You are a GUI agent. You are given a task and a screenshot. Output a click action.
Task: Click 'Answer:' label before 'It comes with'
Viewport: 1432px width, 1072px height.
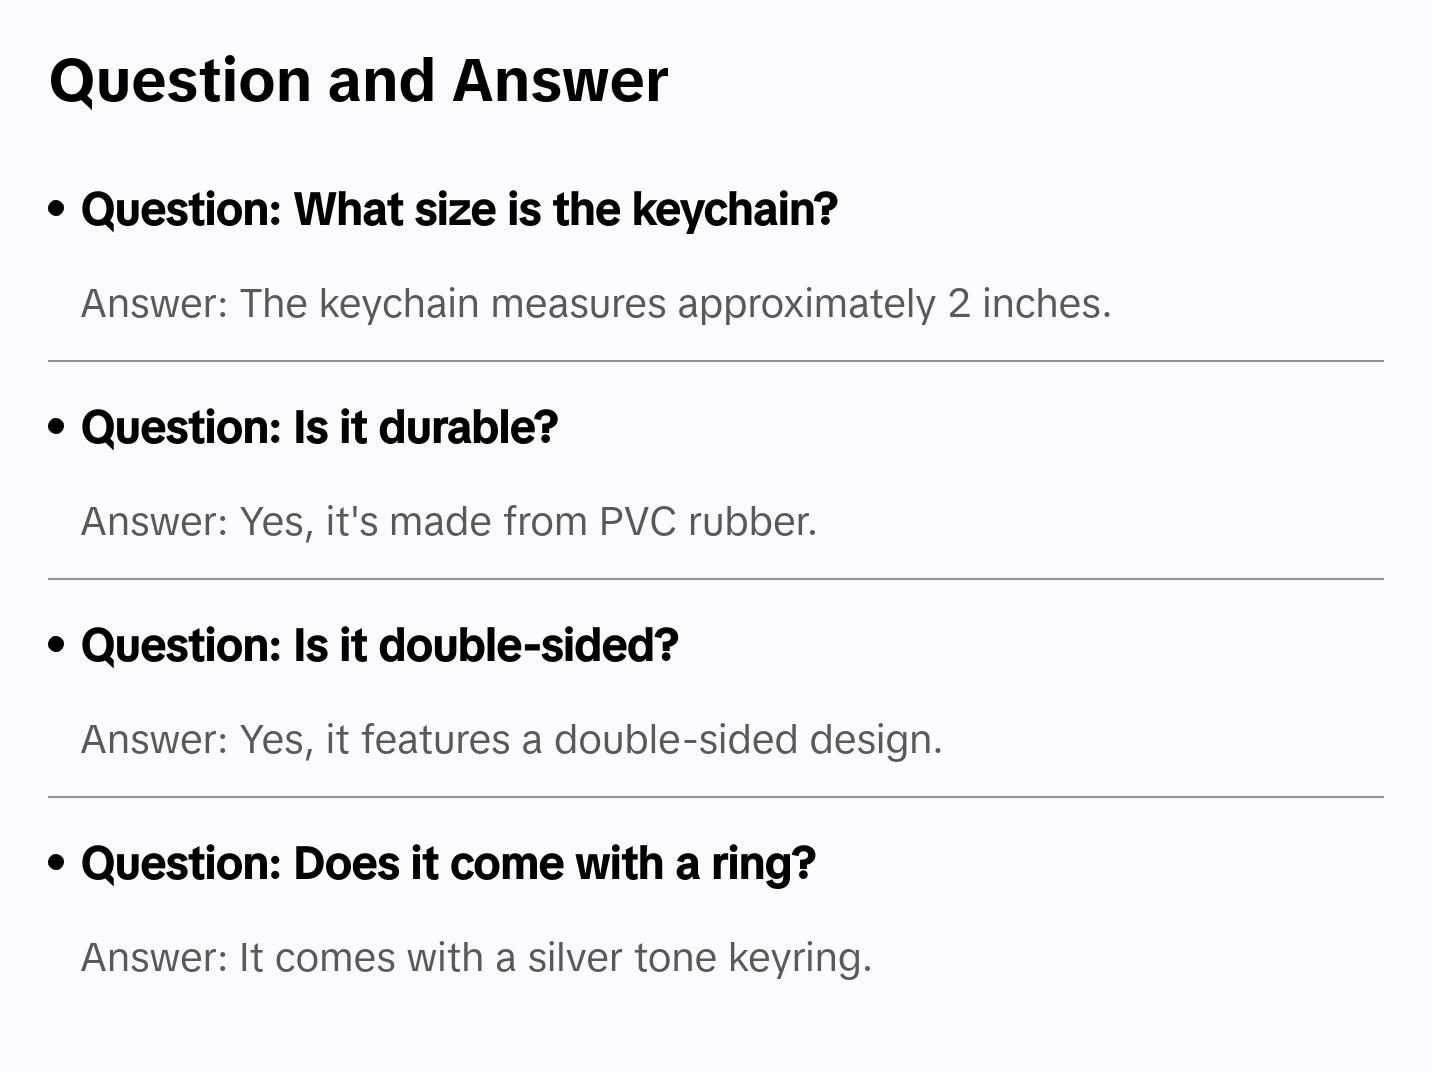[x=155, y=958]
